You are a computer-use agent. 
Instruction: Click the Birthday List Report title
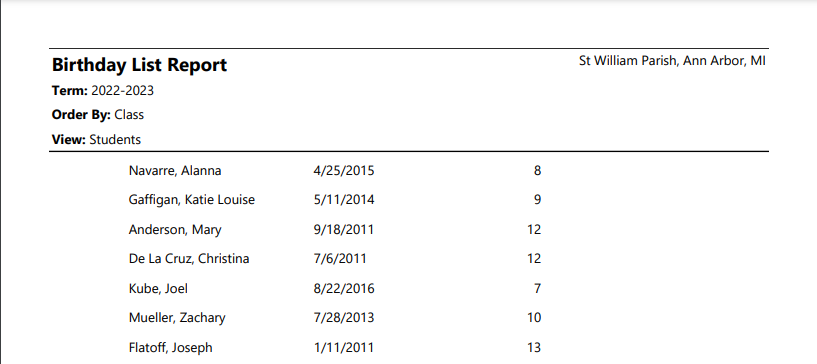click(x=140, y=65)
